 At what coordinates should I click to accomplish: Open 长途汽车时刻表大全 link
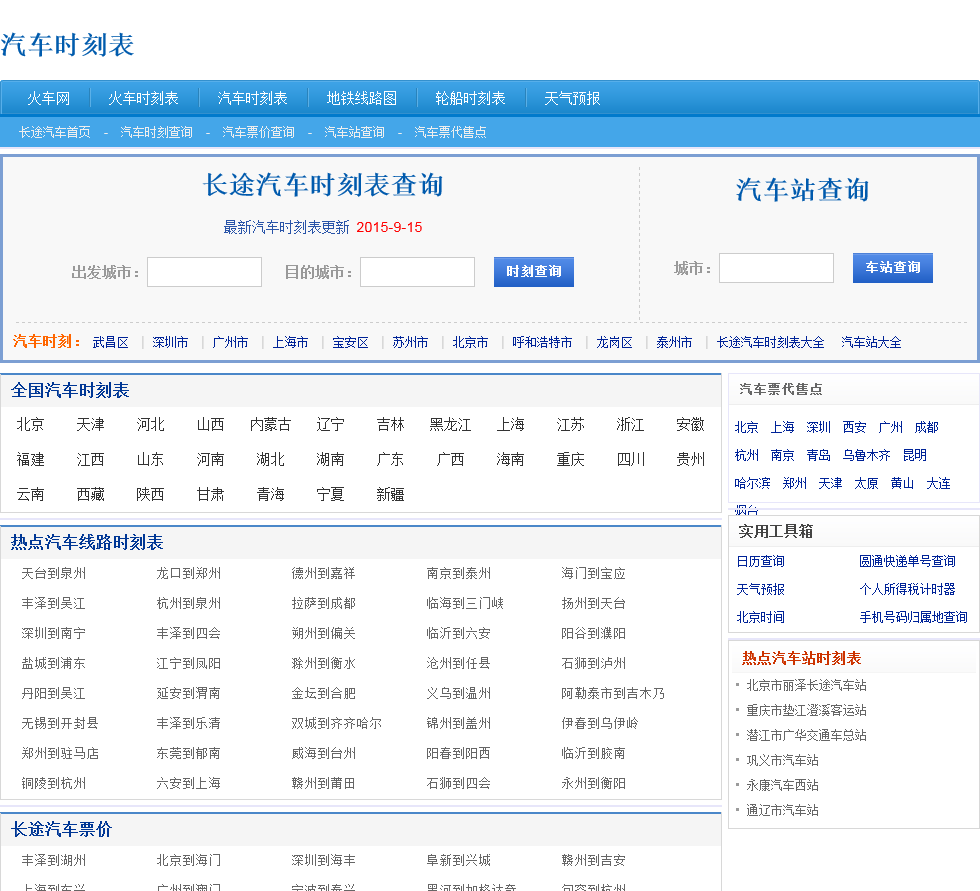(x=770, y=342)
